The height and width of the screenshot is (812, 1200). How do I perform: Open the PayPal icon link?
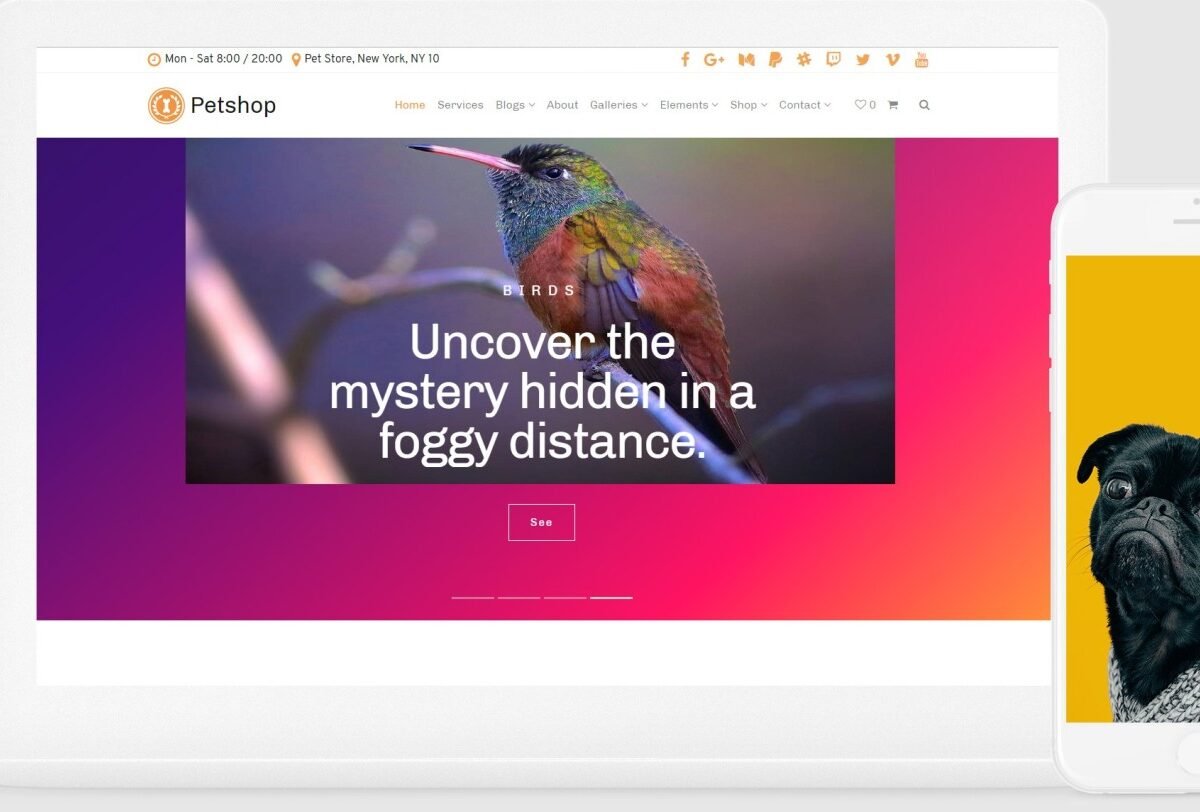point(775,59)
